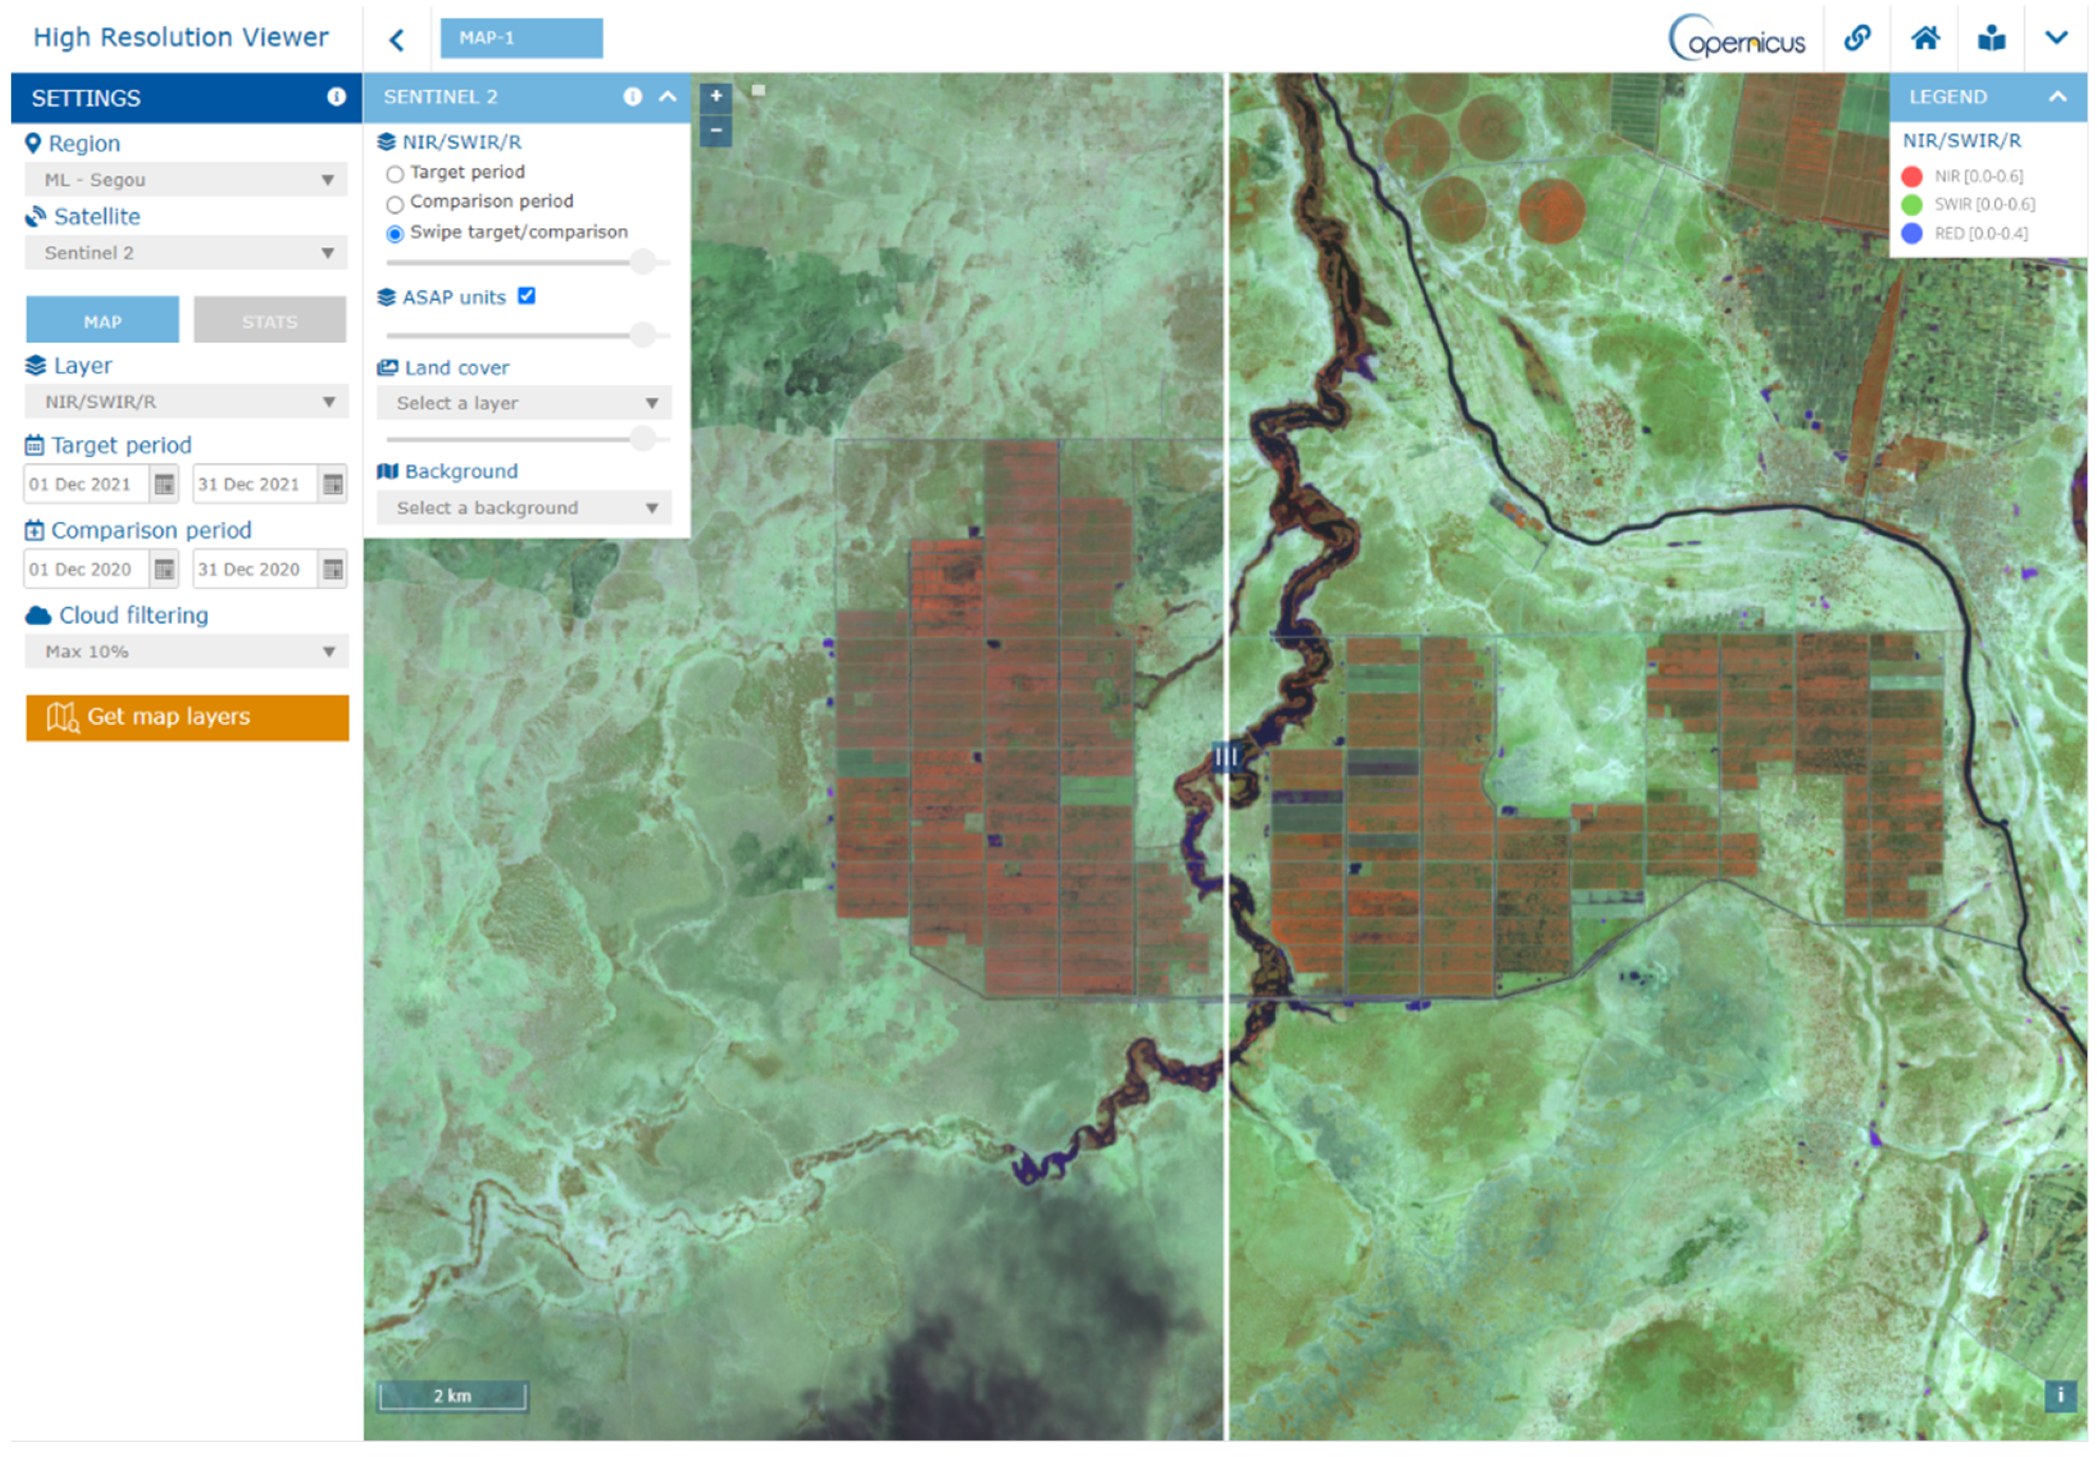The width and height of the screenshot is (2097, 1457).
Task: Click Comparison period end date field
Action: click(254, 570)
